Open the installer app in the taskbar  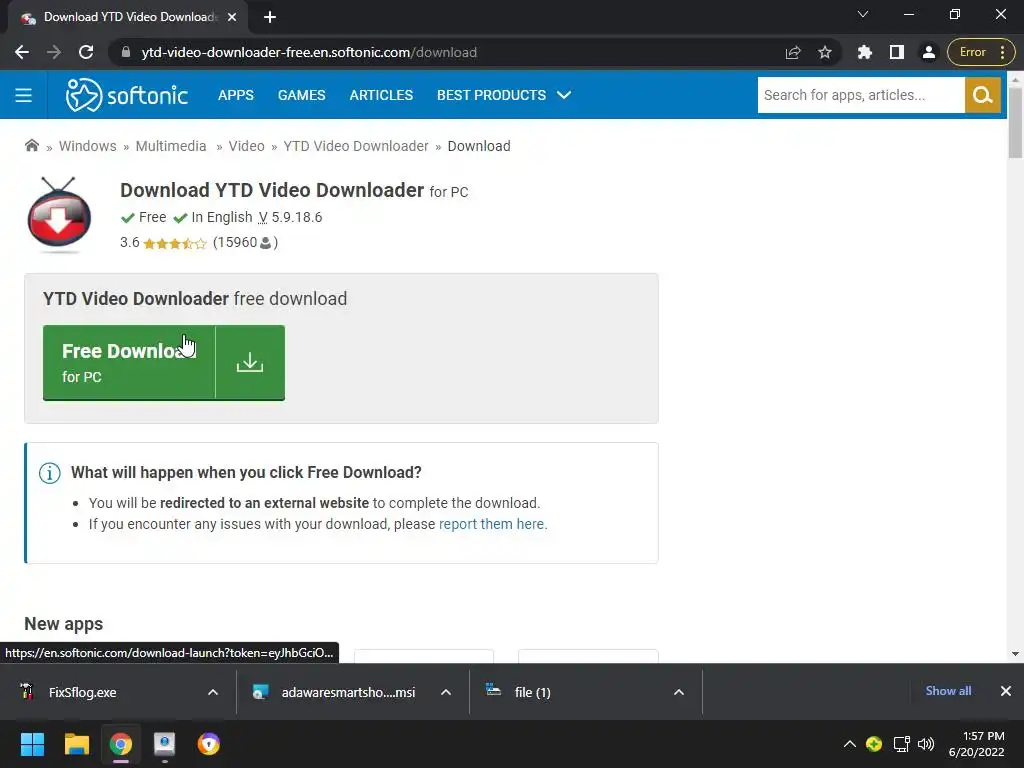coord(165,744)
